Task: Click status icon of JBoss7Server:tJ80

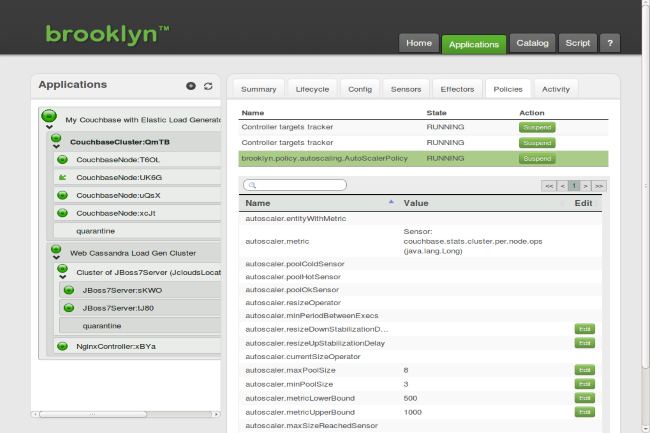Action: tap(69, 308)
